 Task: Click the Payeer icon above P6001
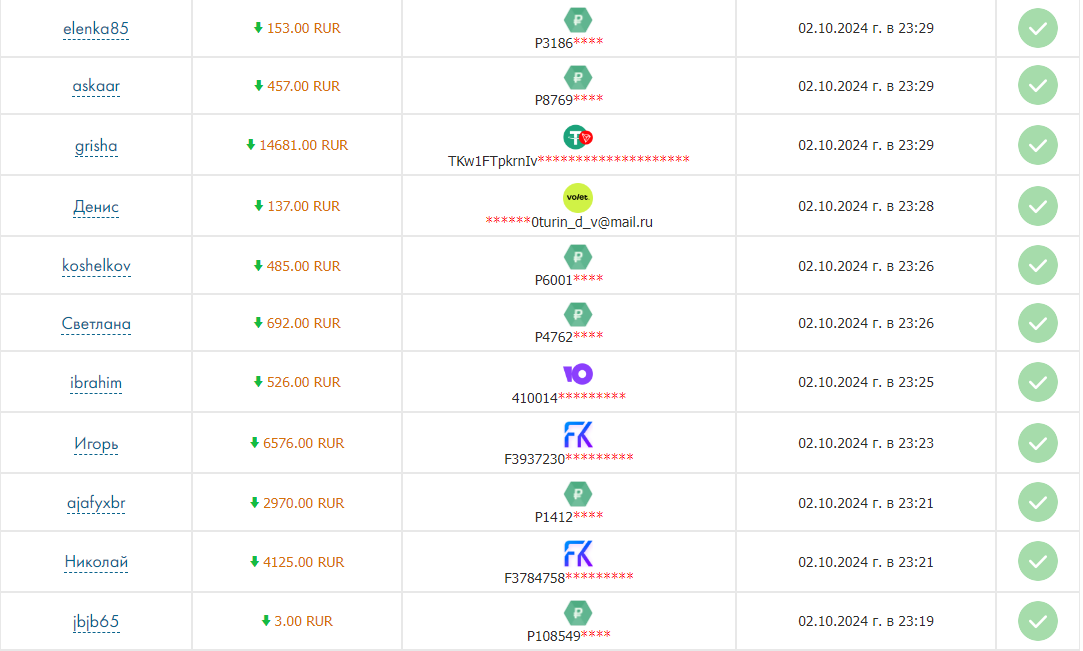[x=578, y=256]
